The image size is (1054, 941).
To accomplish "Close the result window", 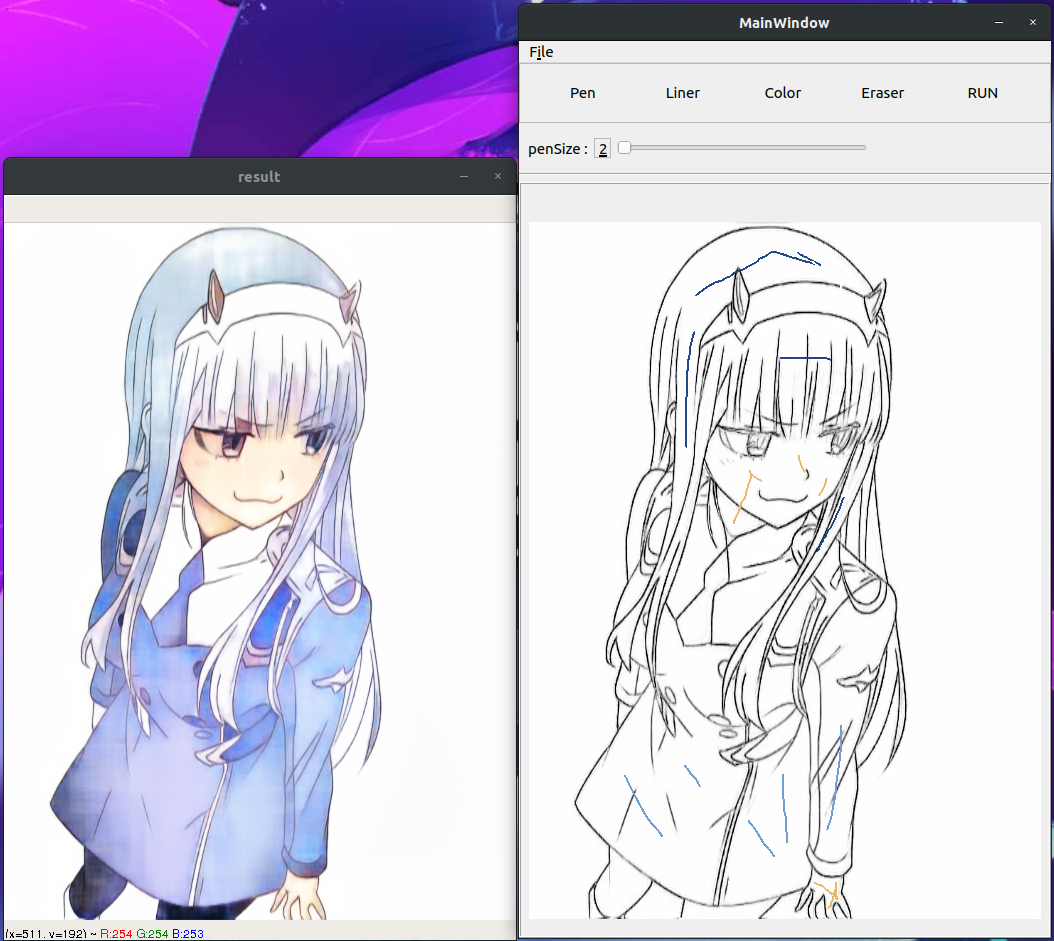I will [x=498, y=176].
